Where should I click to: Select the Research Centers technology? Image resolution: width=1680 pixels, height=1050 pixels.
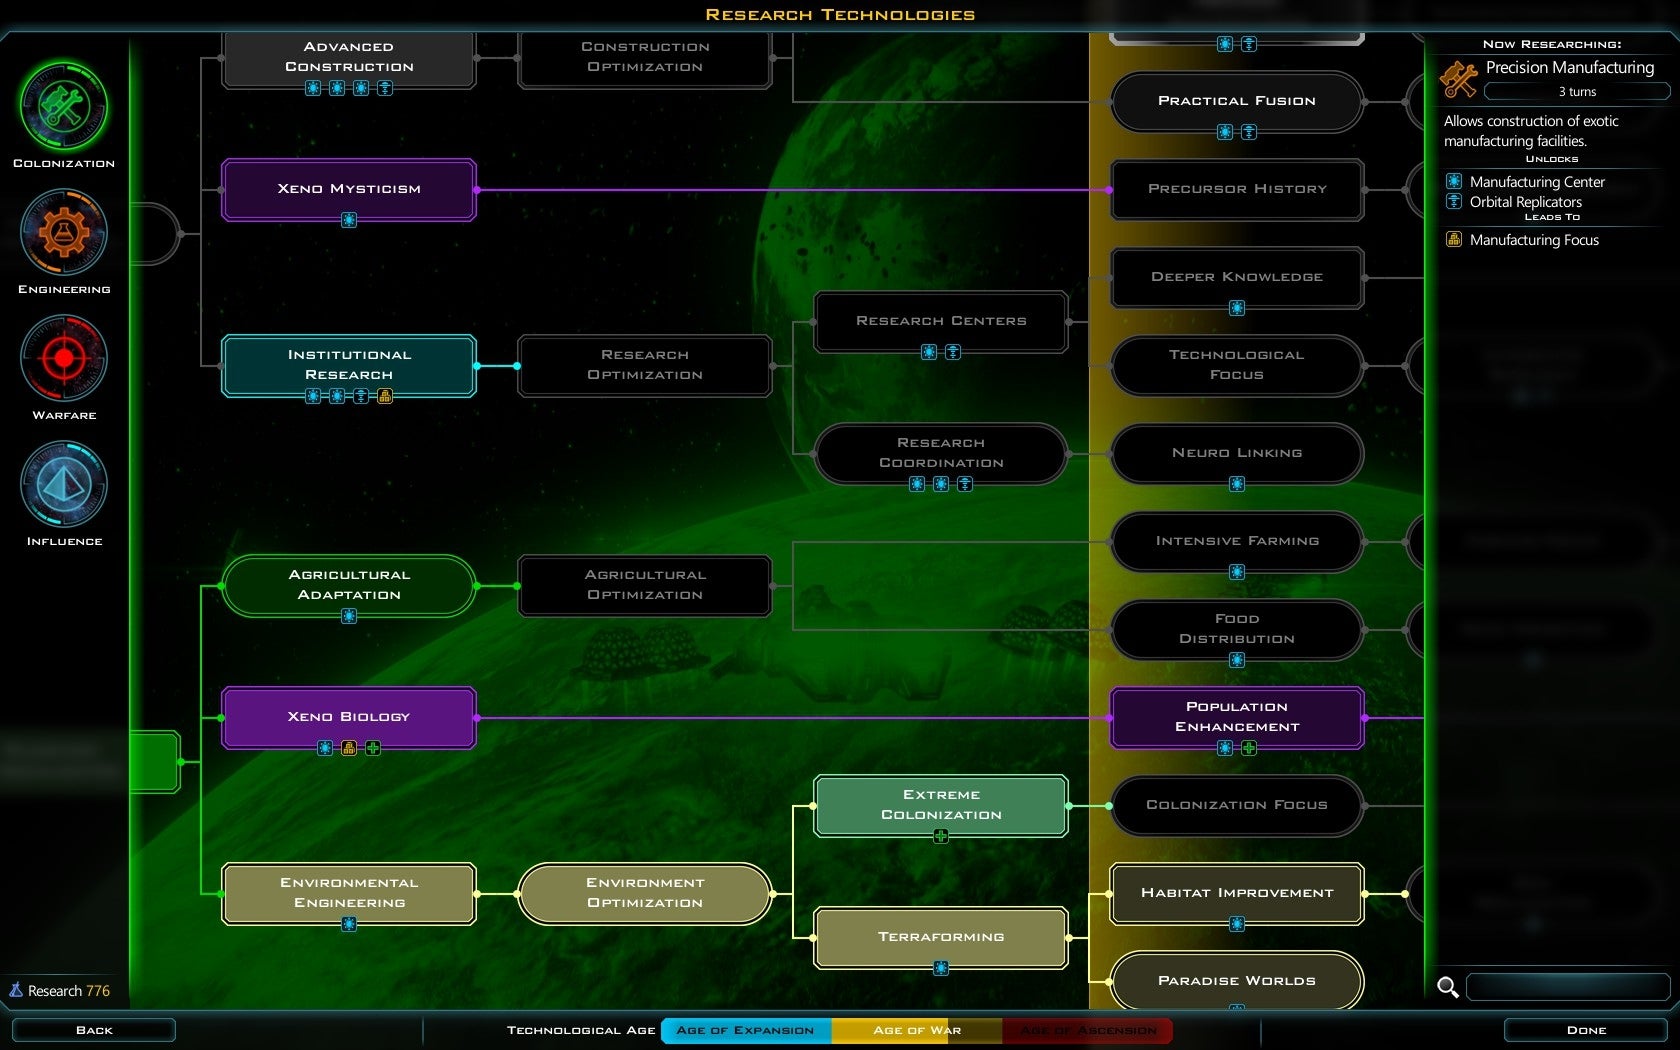941,321
